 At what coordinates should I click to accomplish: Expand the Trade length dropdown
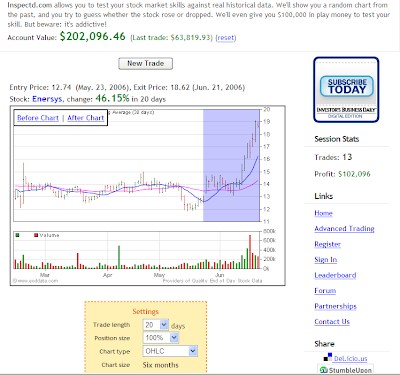tap(156, 325)
